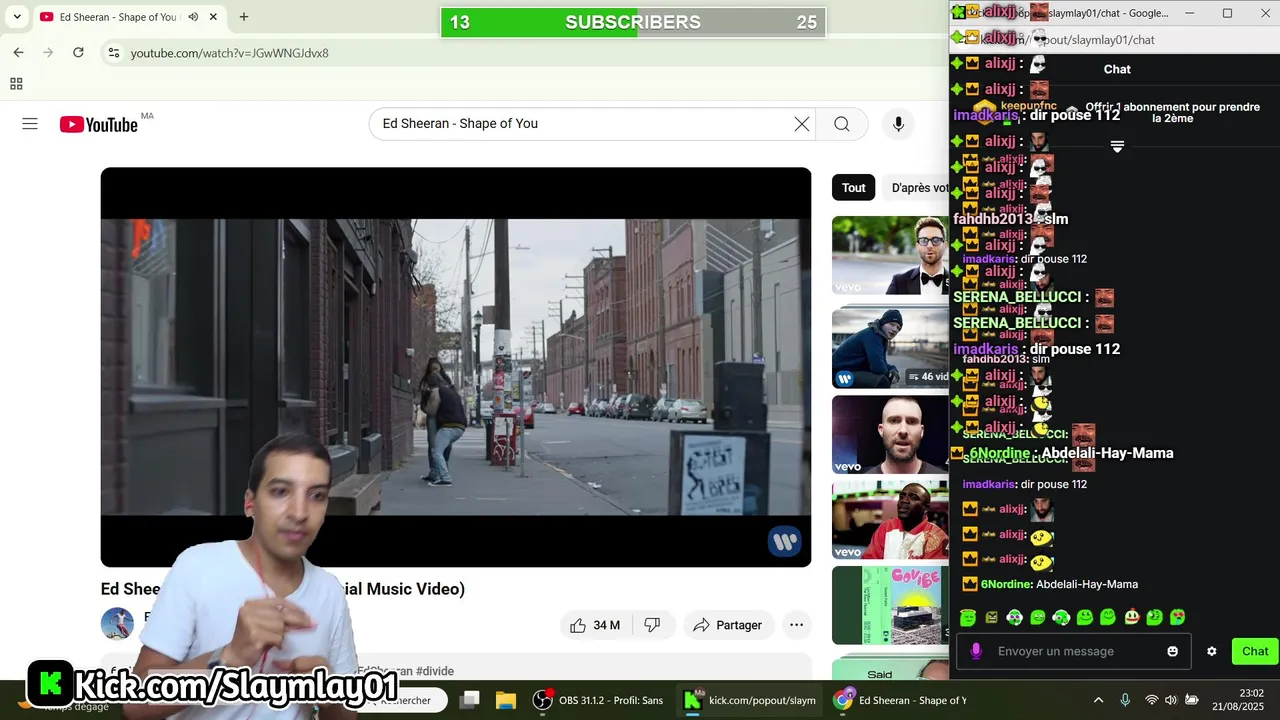Open system tray microphone indicator
This screenshot has width=1280, height=720.
(1125, 700)
